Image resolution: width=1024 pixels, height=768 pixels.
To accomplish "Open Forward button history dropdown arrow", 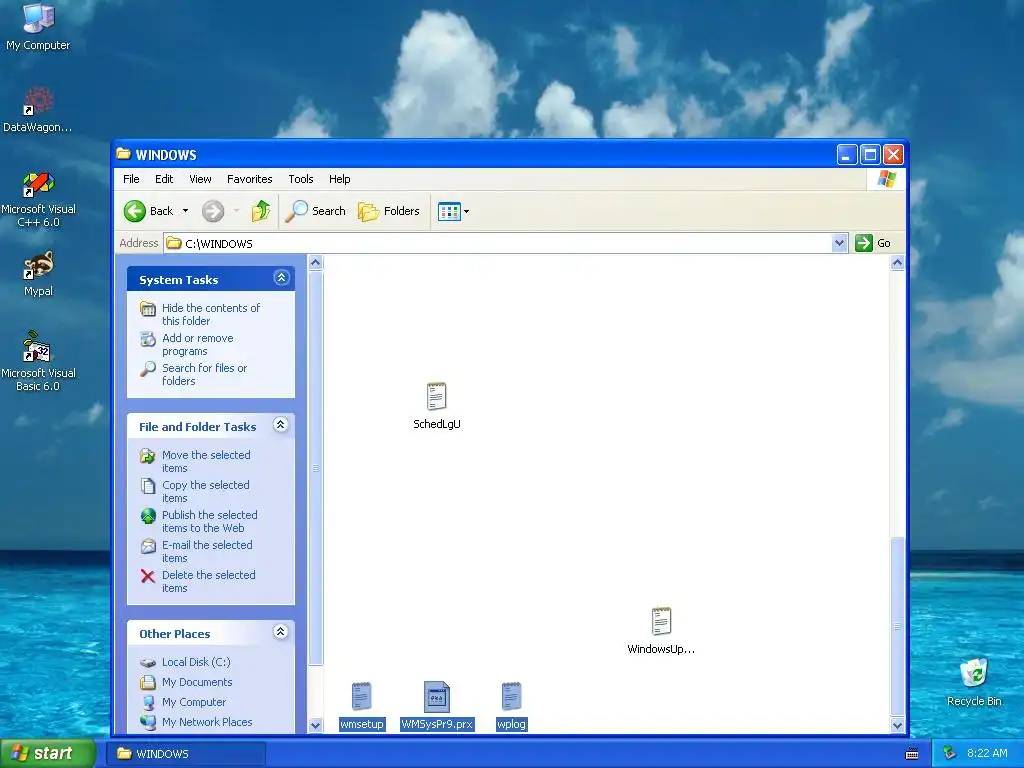I will click(236, 211).
